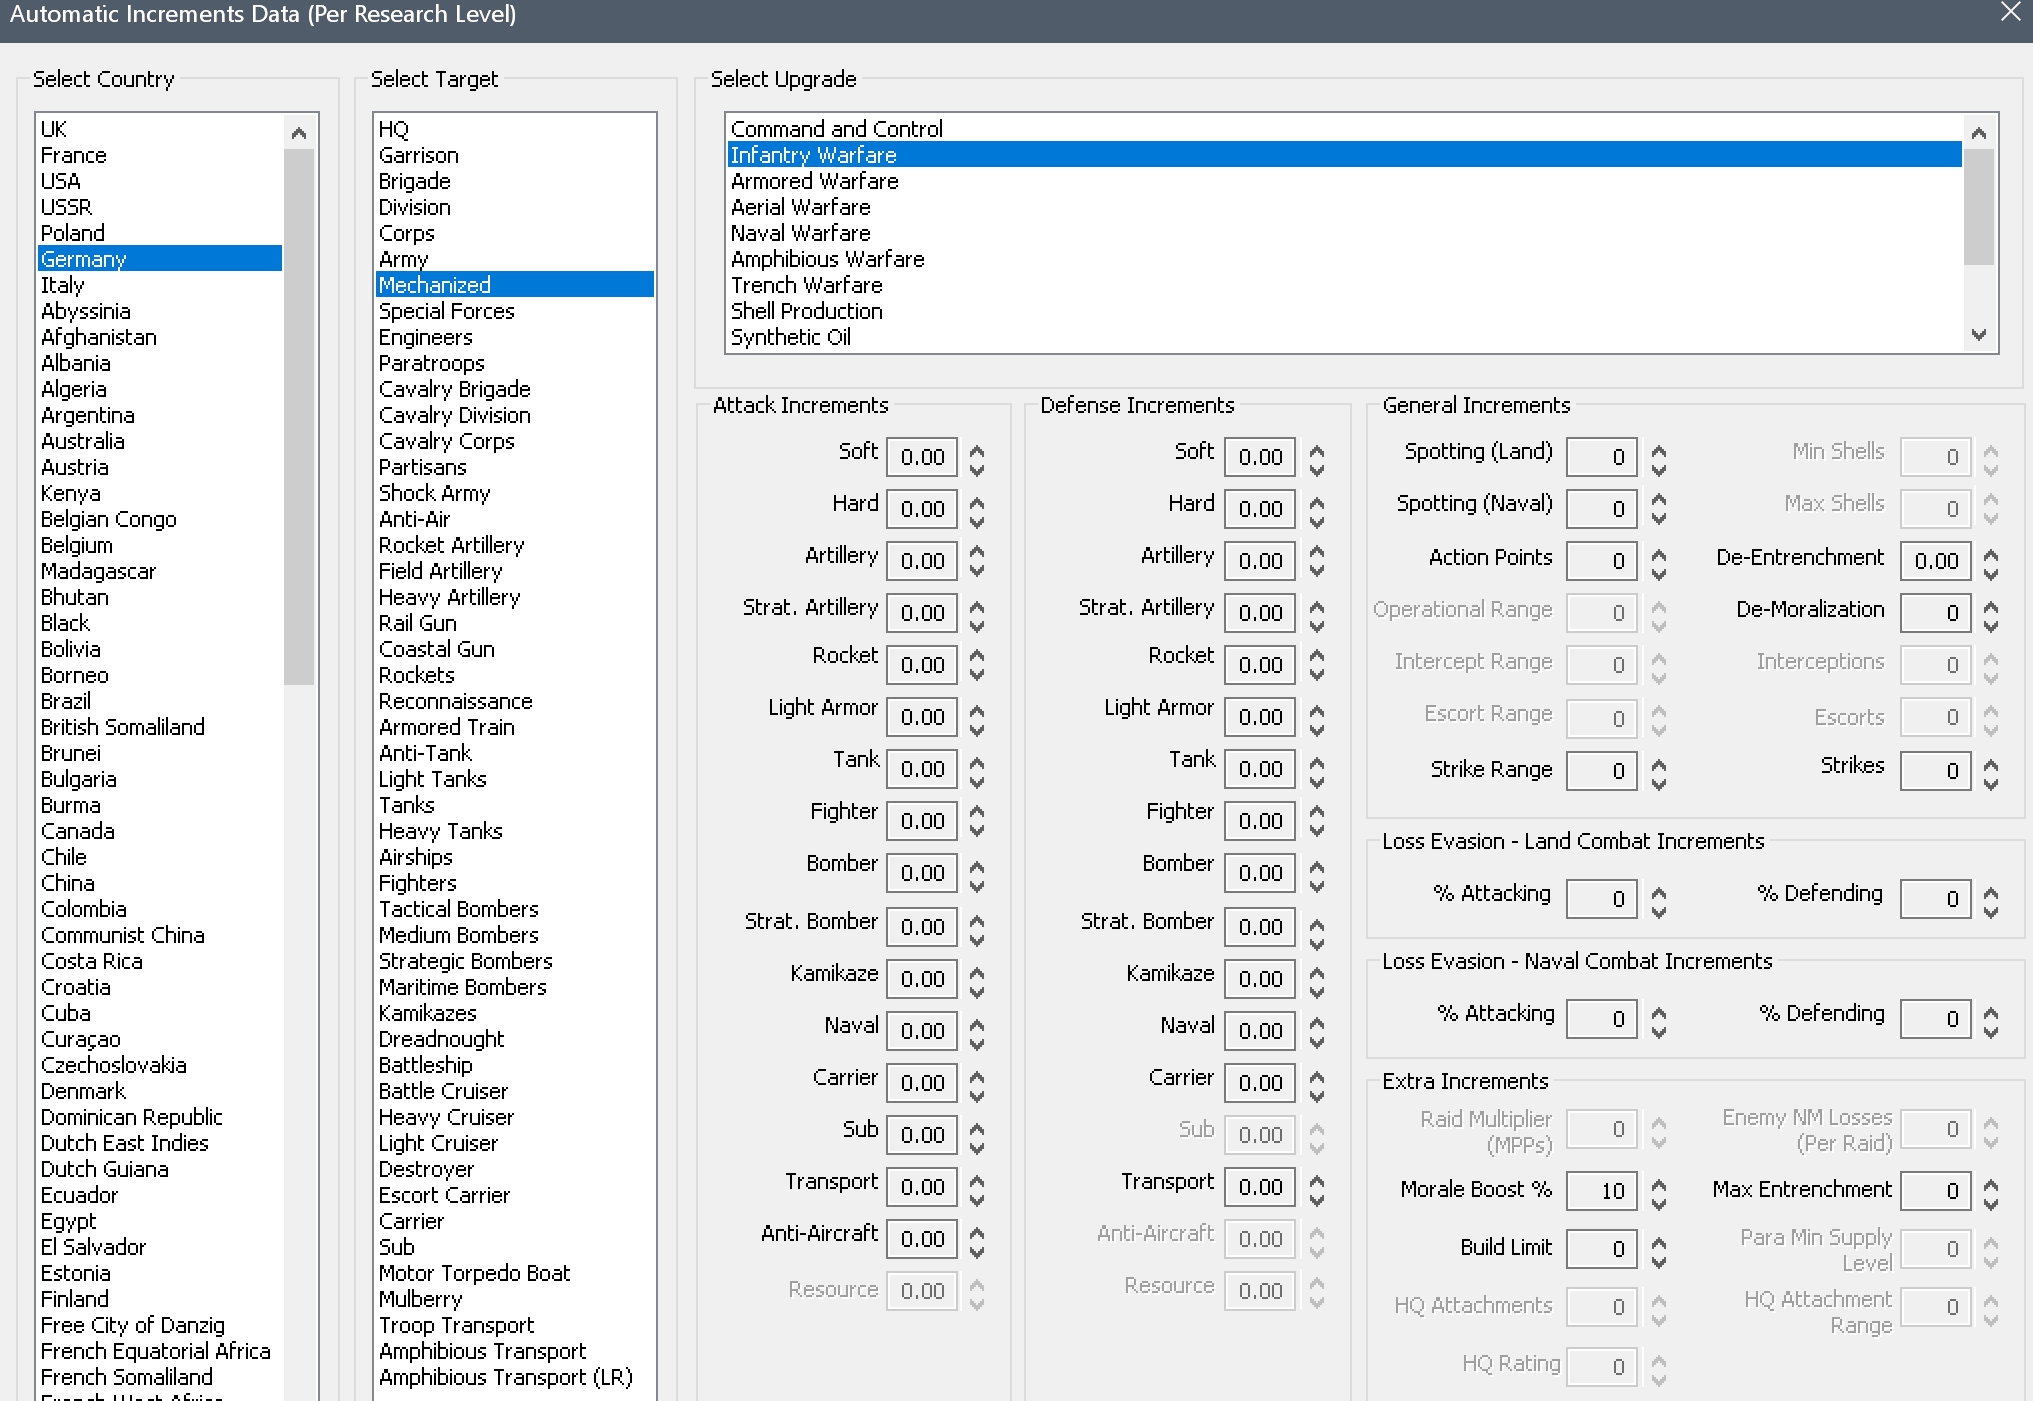Click the Hard attack increment field
This screenshot has width=2033, height=1401.
tap(922, 509)
